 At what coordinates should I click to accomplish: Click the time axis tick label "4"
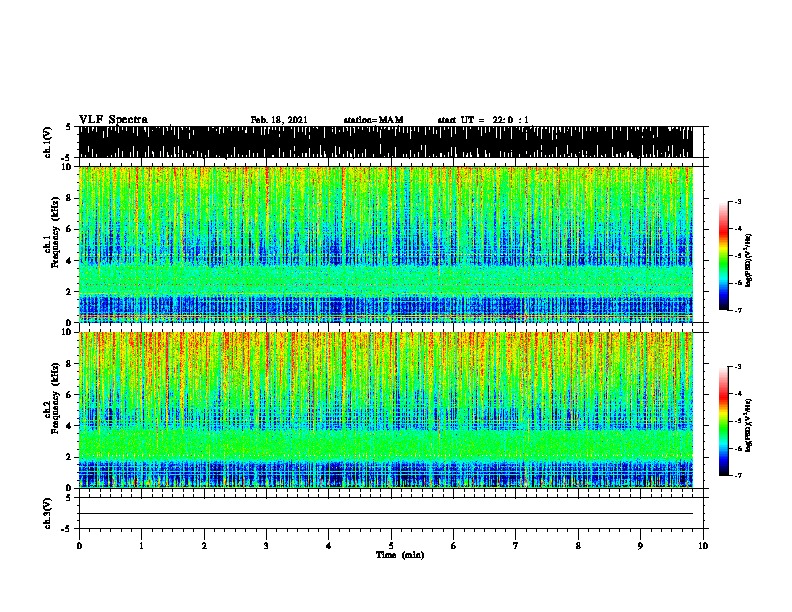coord(329,546)
